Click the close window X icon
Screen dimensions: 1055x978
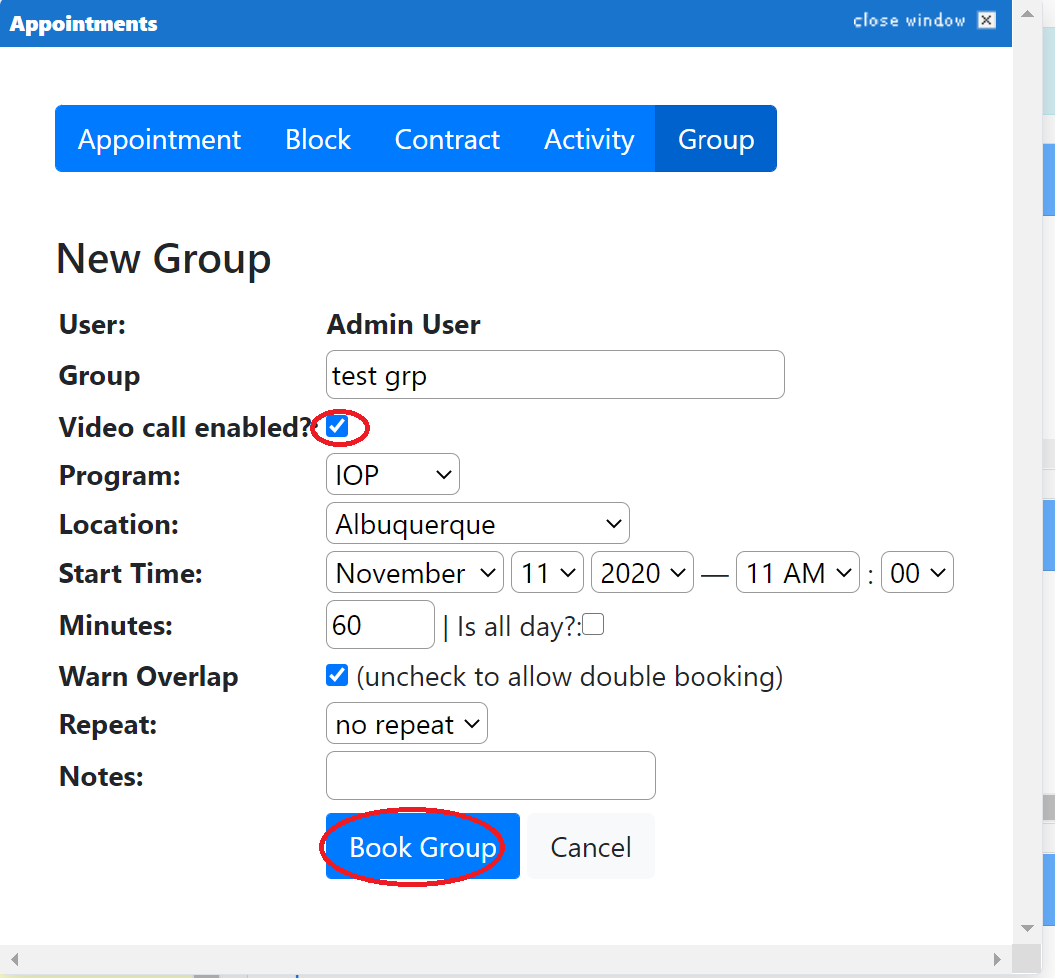(x=986, y=20)
